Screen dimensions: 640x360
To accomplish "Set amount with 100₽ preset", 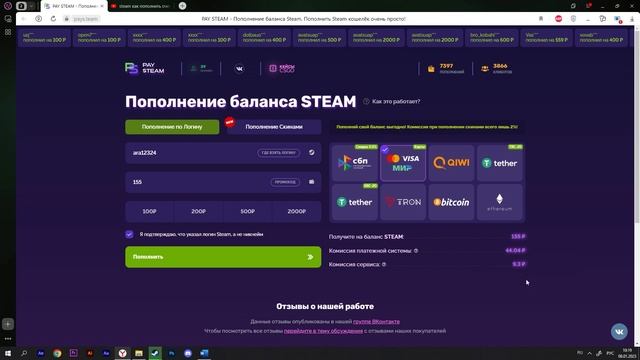I will coord(149,211).
